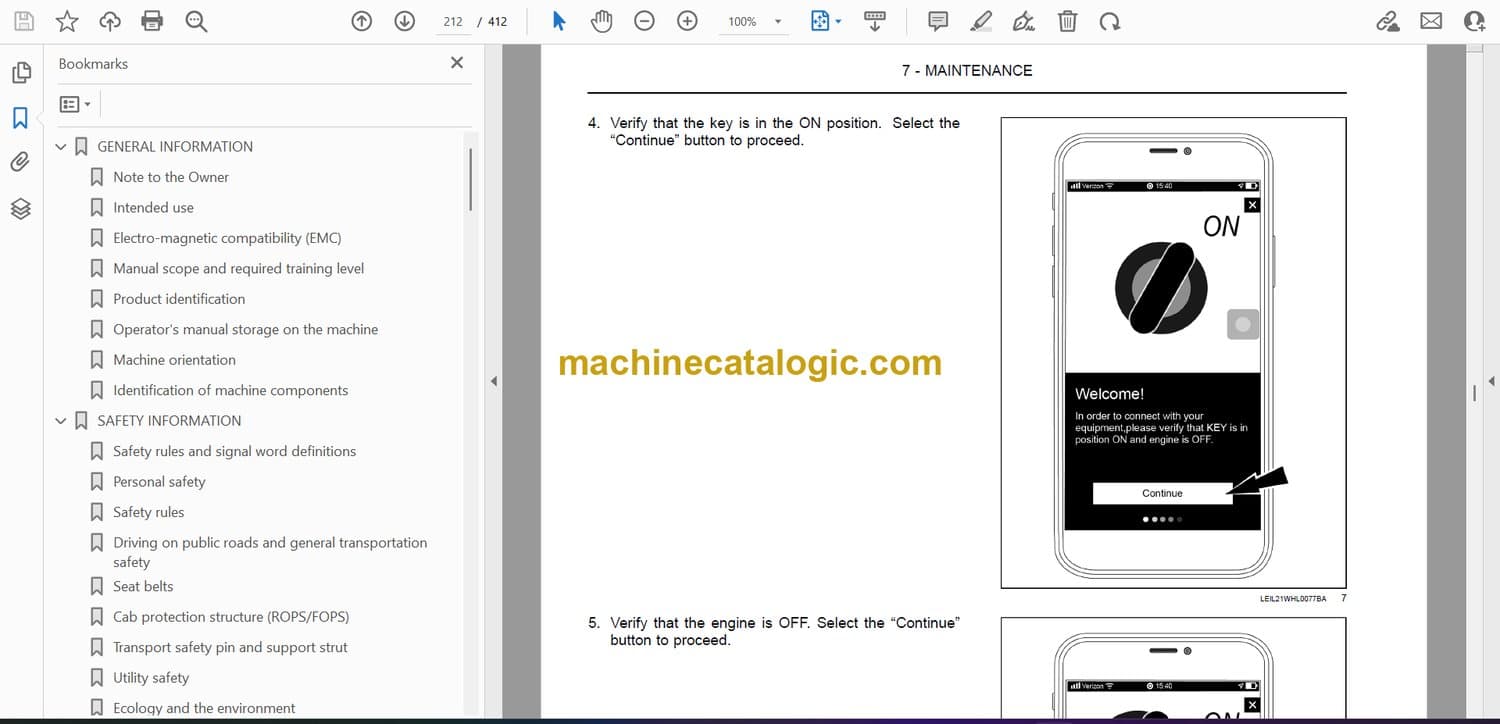Close the Bookmarks panel
The height and width of the screenshot is (724, 1500).
pyautogui.click(x=457, y=63)
